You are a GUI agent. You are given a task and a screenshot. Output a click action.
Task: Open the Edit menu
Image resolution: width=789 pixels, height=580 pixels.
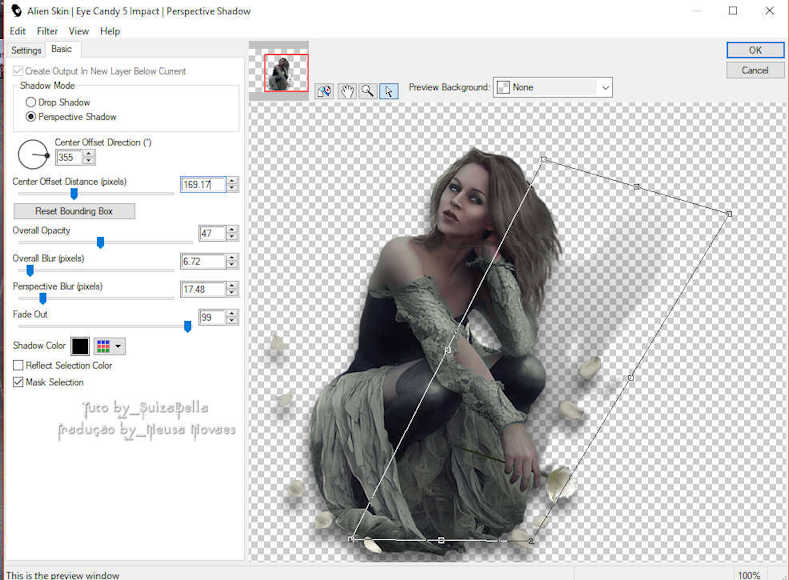(x=18, y=31)
